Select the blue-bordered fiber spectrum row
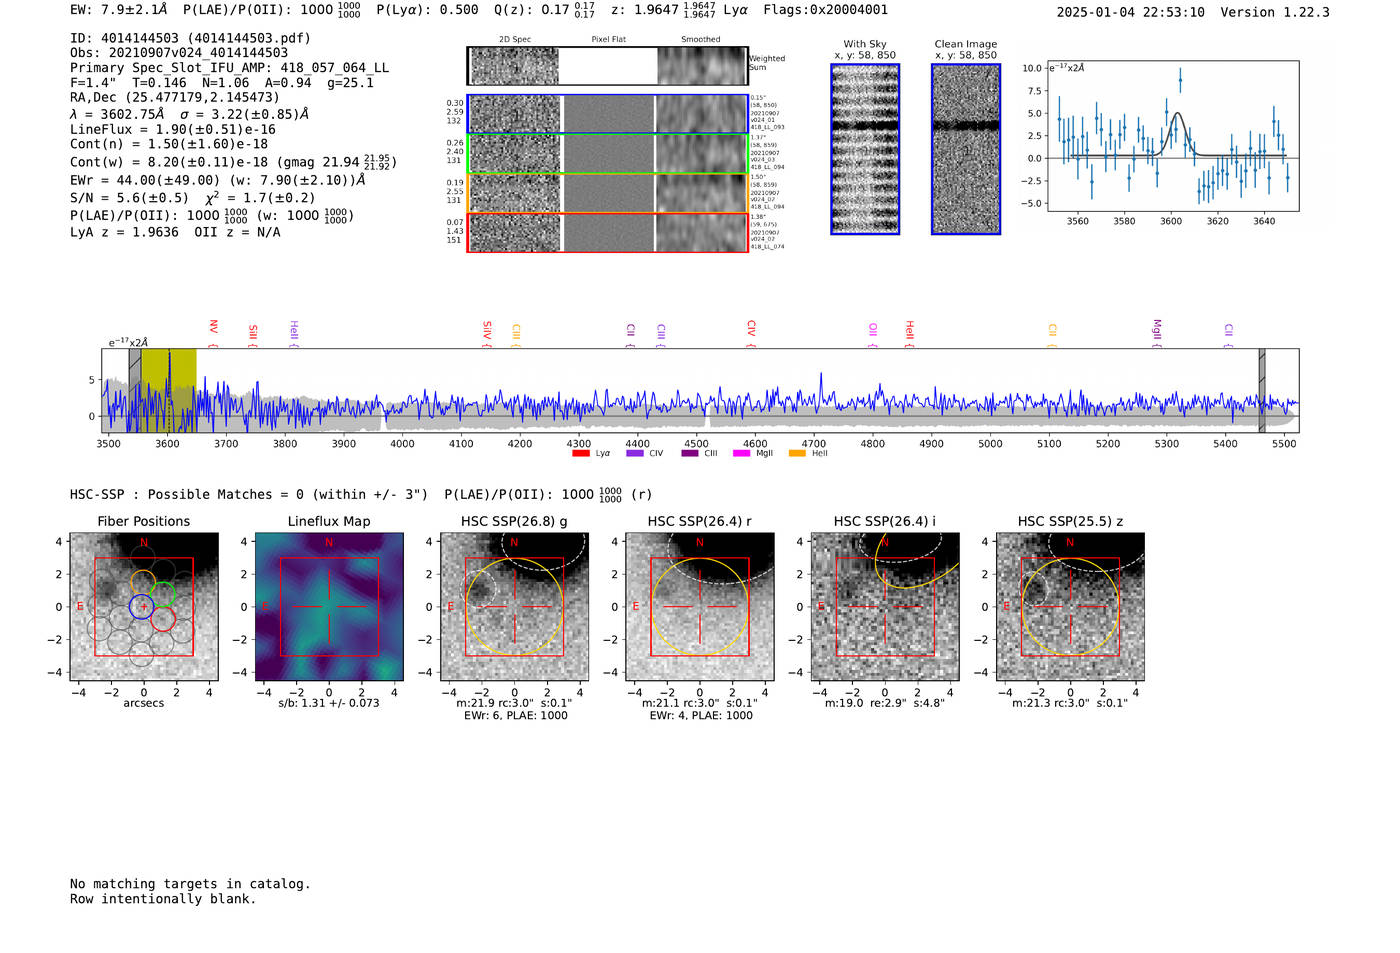Viewport: 1400px width, 953px height. tap(607, 114)
